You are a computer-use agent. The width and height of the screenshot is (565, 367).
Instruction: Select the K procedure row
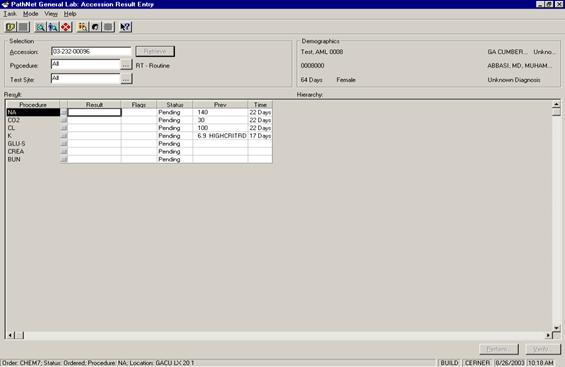(x=33, y=136)
